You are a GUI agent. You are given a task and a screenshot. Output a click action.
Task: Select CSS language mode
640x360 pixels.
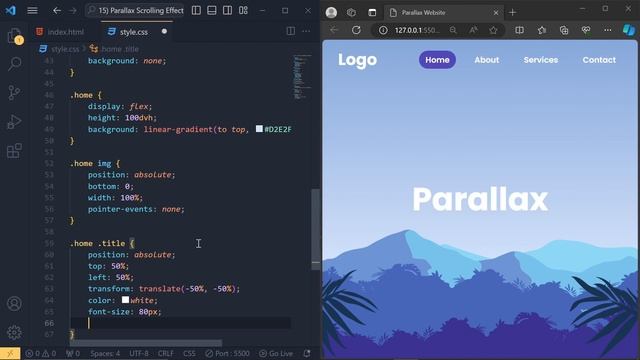[189, 353]
